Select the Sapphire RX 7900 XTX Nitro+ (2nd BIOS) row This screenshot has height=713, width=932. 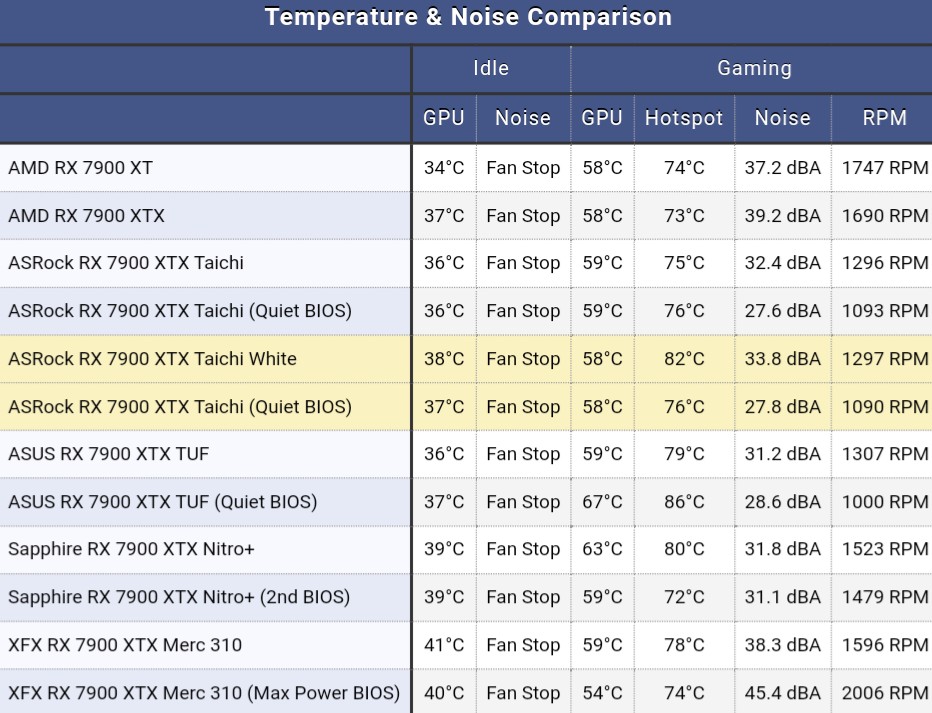[179, 597]
